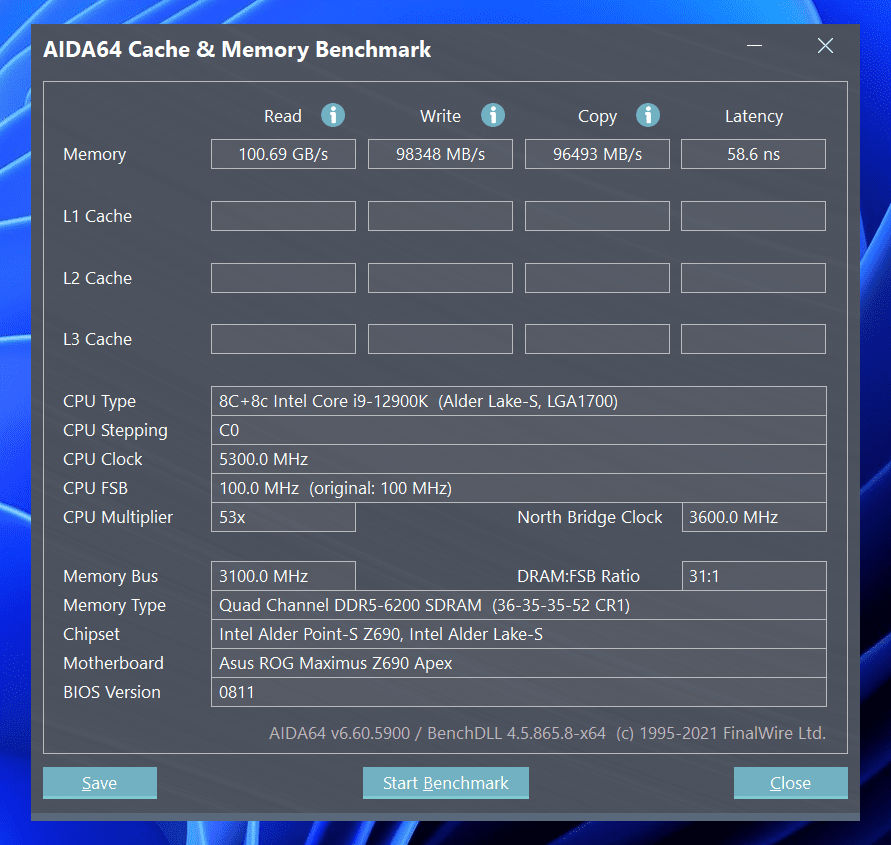Click the empty L1 Cache Write field
The width and height of the screenshot is (891, 845).
(x=440, y=216)
